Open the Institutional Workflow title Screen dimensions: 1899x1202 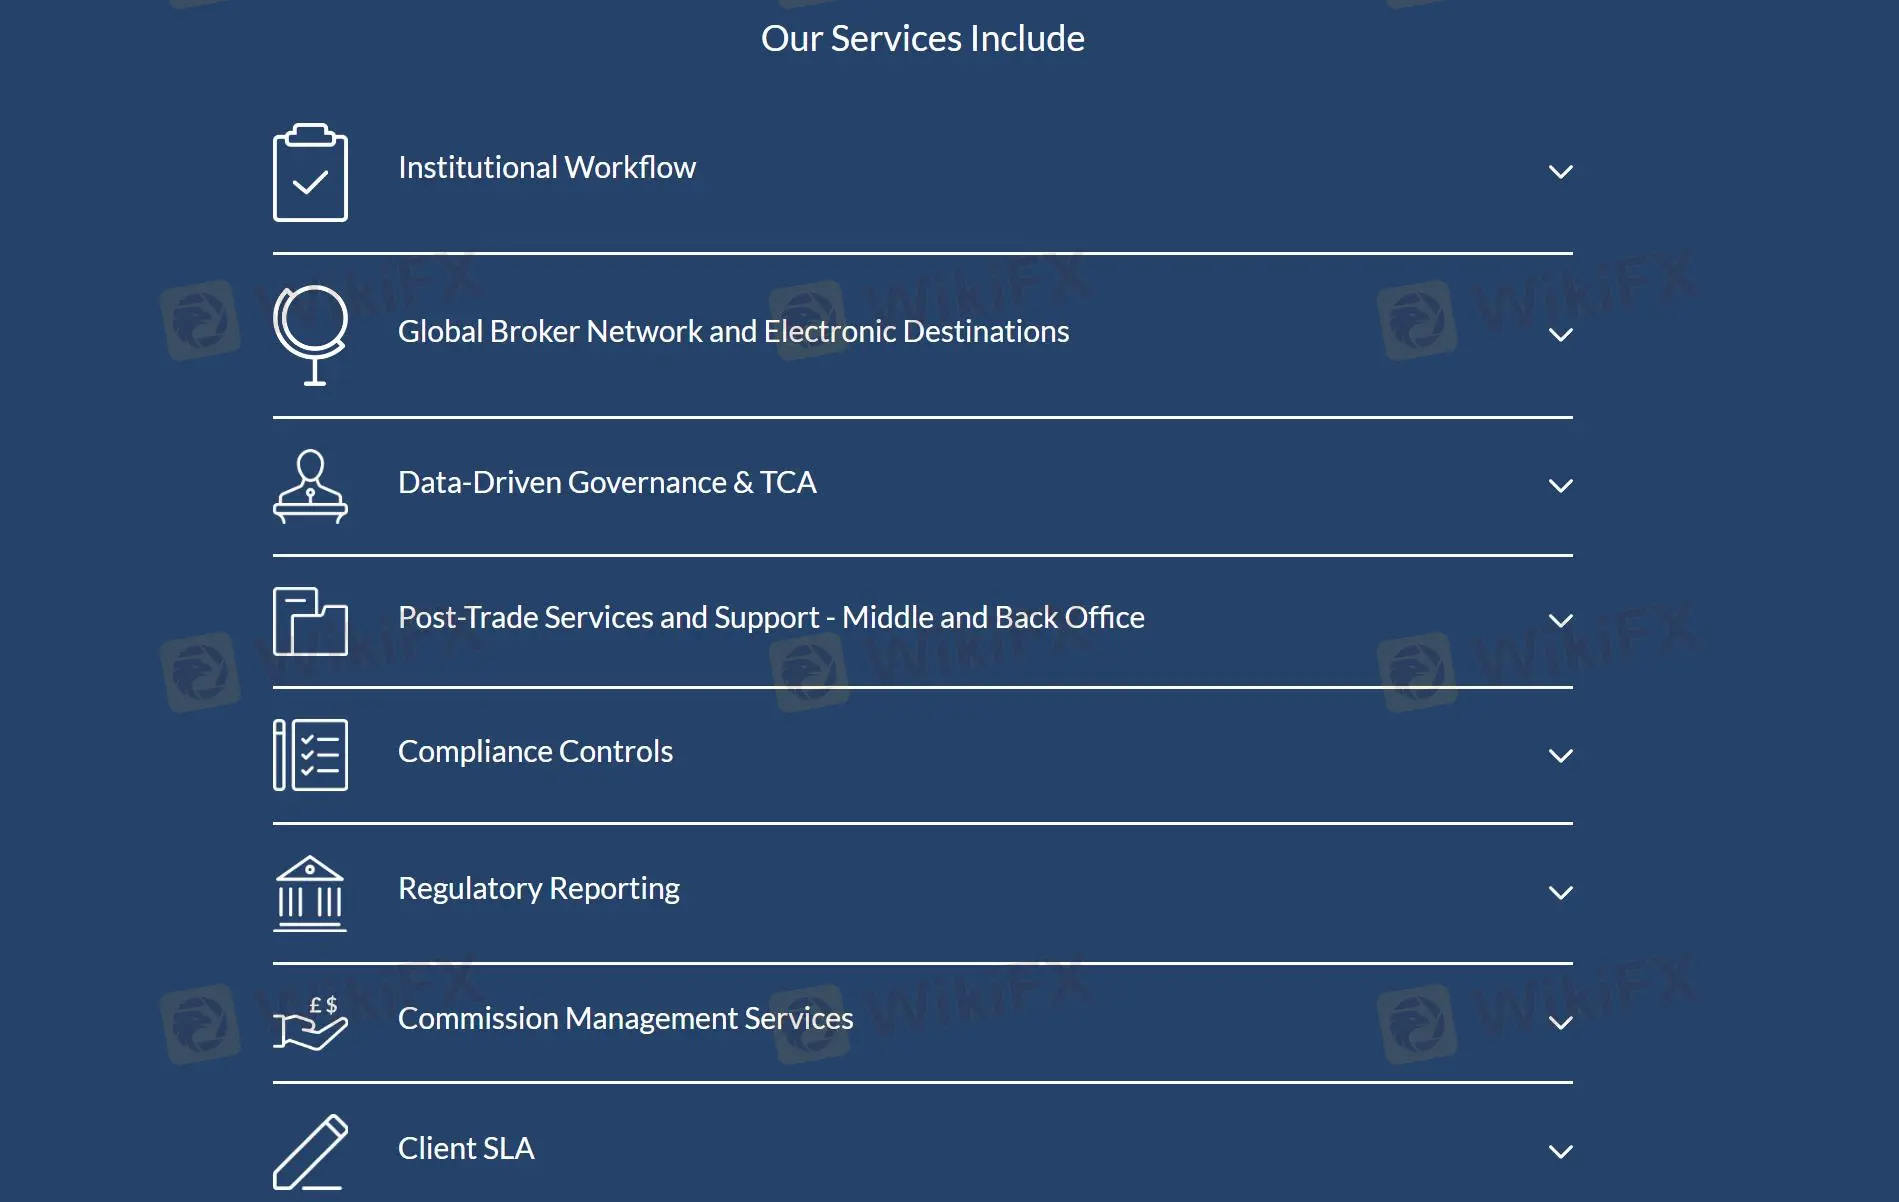click(x=547, y=168)
